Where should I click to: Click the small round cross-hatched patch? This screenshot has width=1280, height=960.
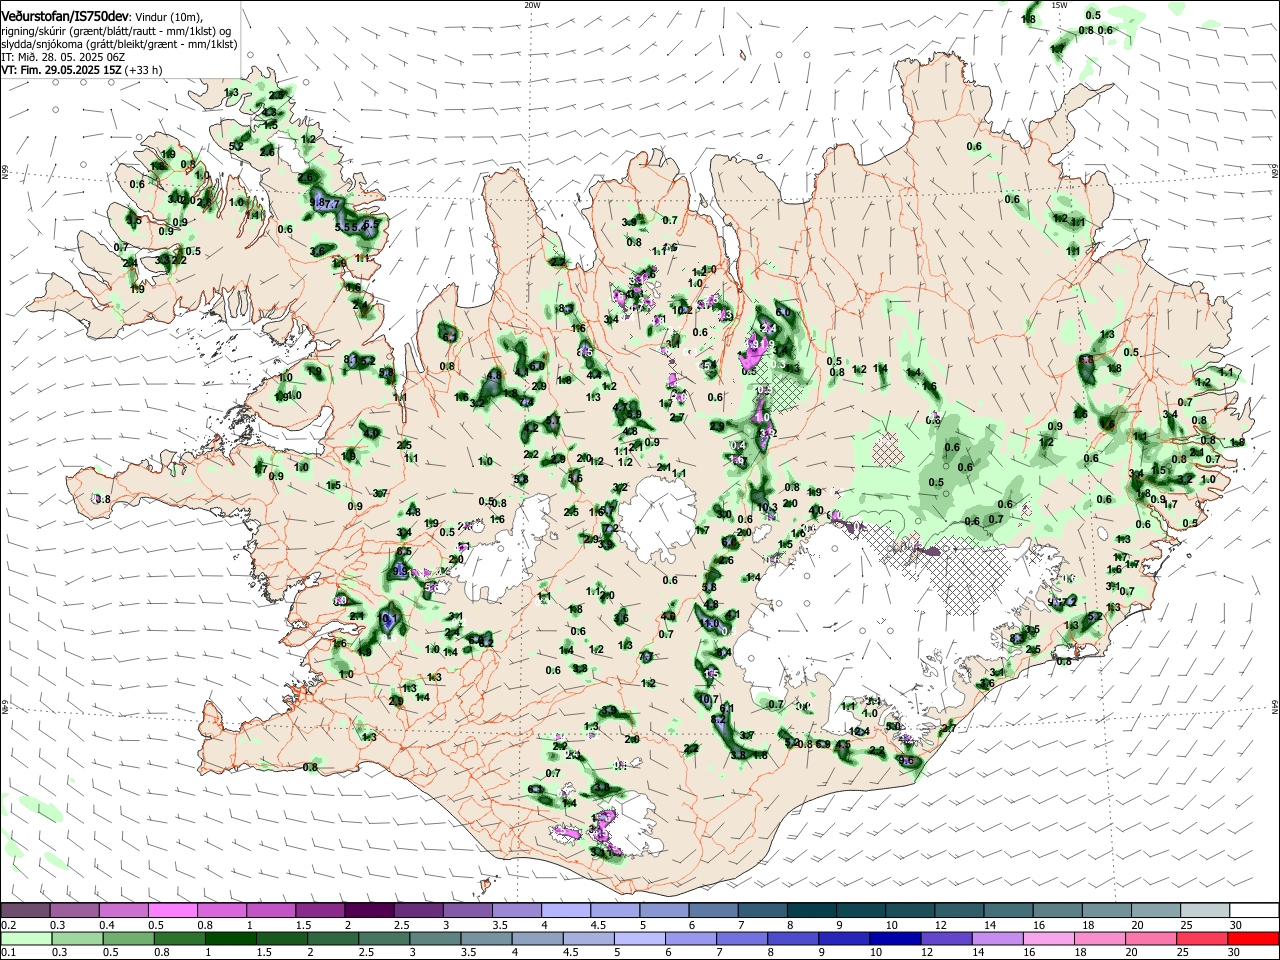887,450
